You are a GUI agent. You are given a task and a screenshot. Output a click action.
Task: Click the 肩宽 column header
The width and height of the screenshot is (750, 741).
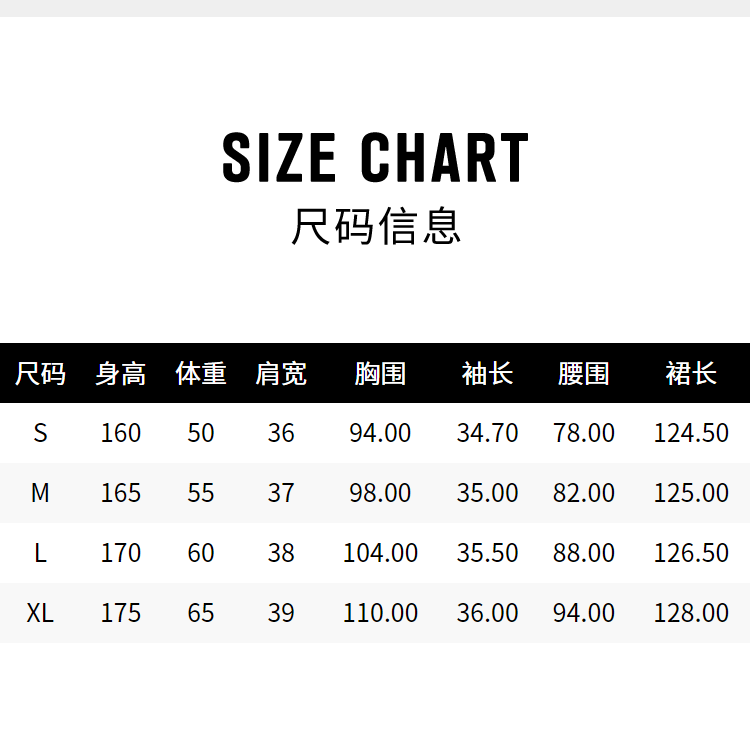[281, 374]
